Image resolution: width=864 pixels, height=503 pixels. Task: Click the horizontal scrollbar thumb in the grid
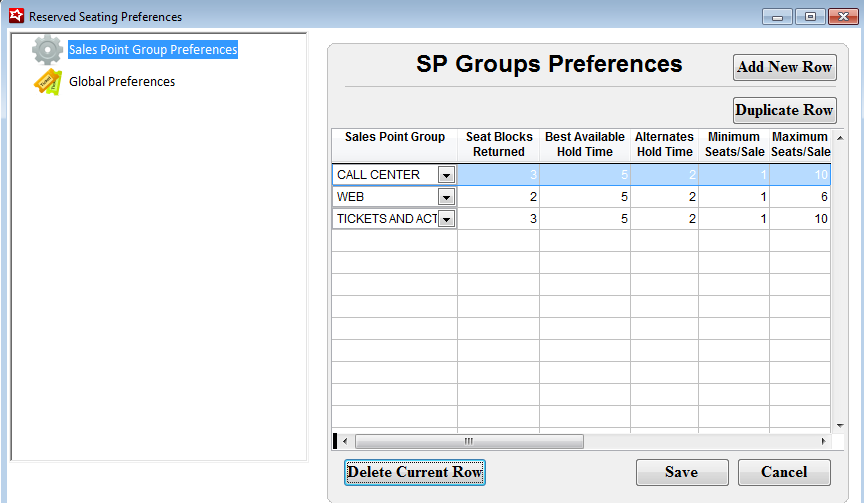click(x=468, y=441)
